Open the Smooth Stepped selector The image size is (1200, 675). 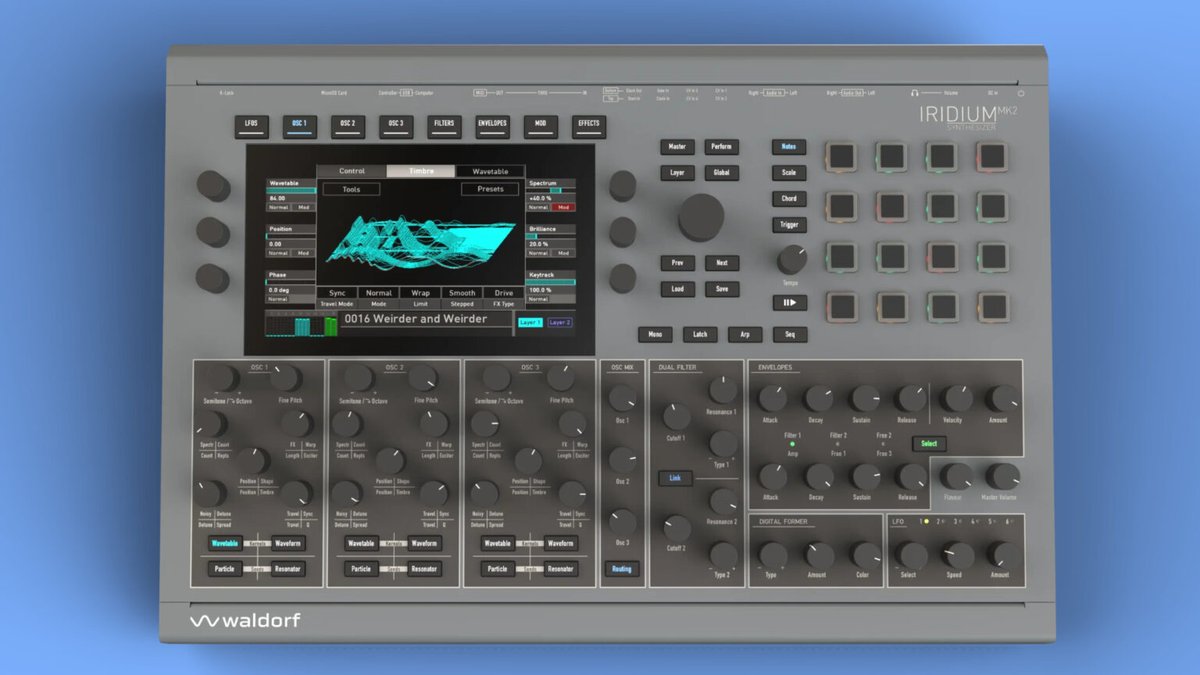click(462, 298)
